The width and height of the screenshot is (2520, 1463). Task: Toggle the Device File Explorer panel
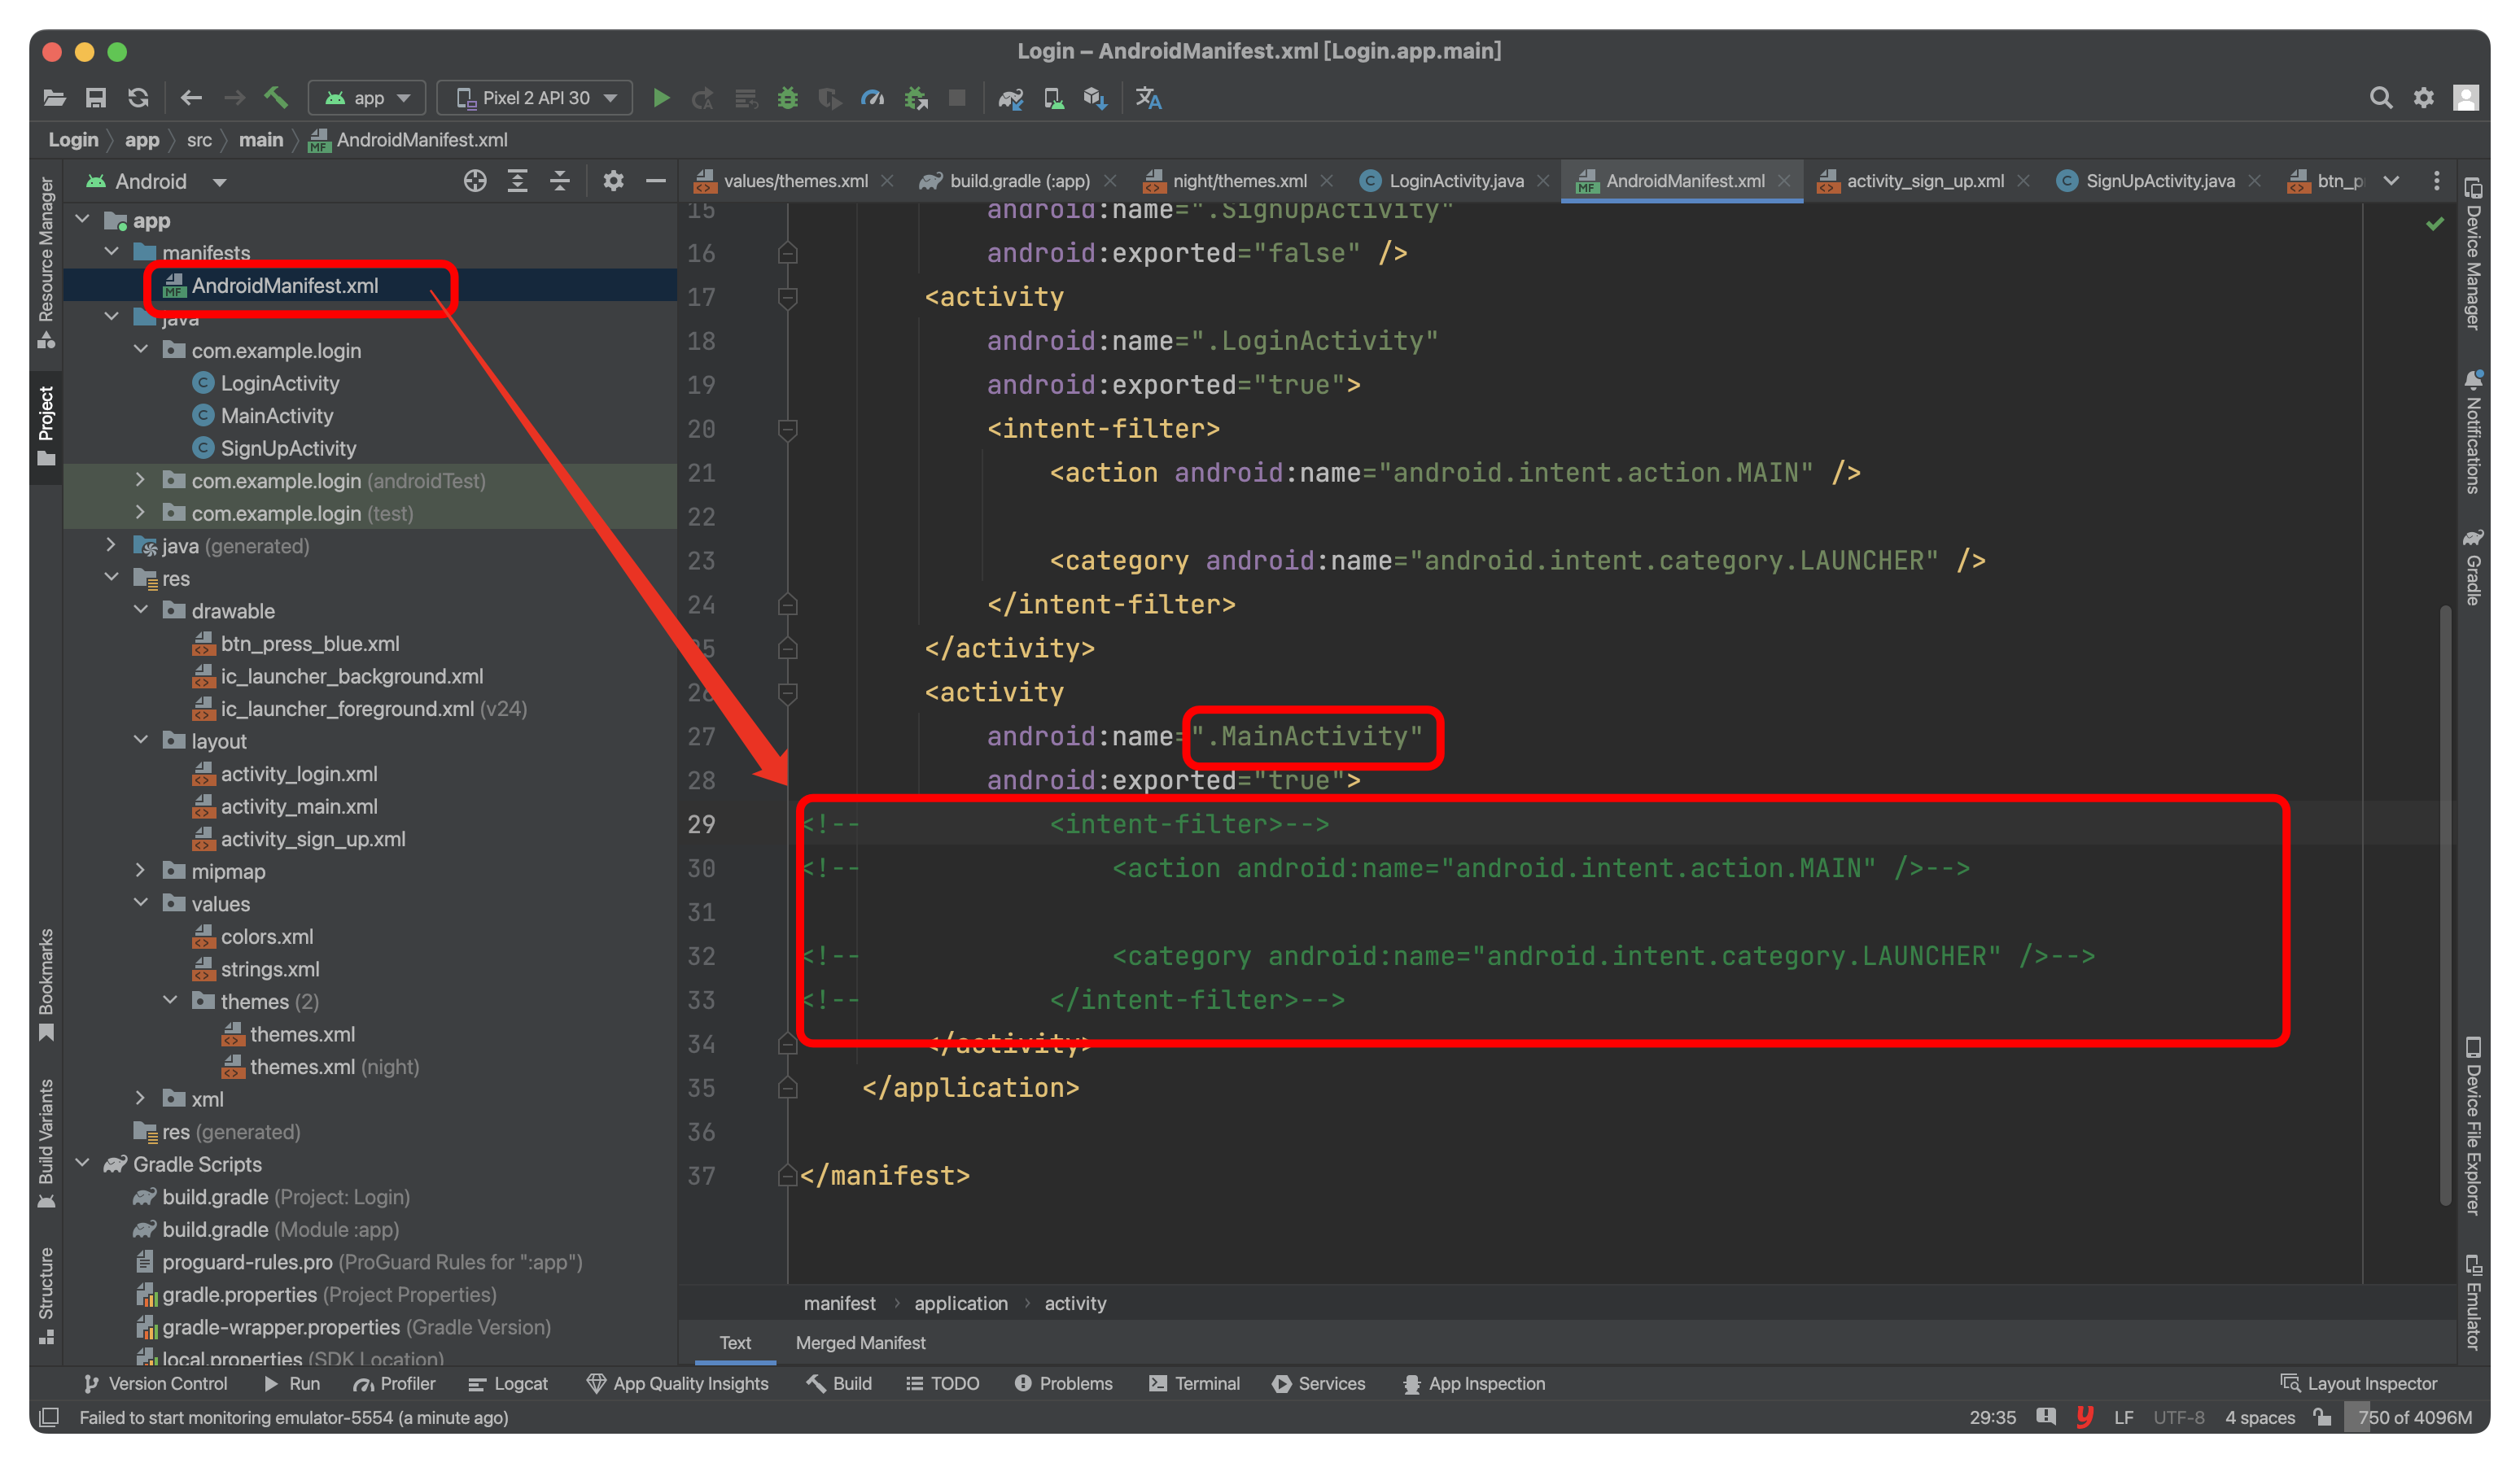[x=2472, y=1126]
